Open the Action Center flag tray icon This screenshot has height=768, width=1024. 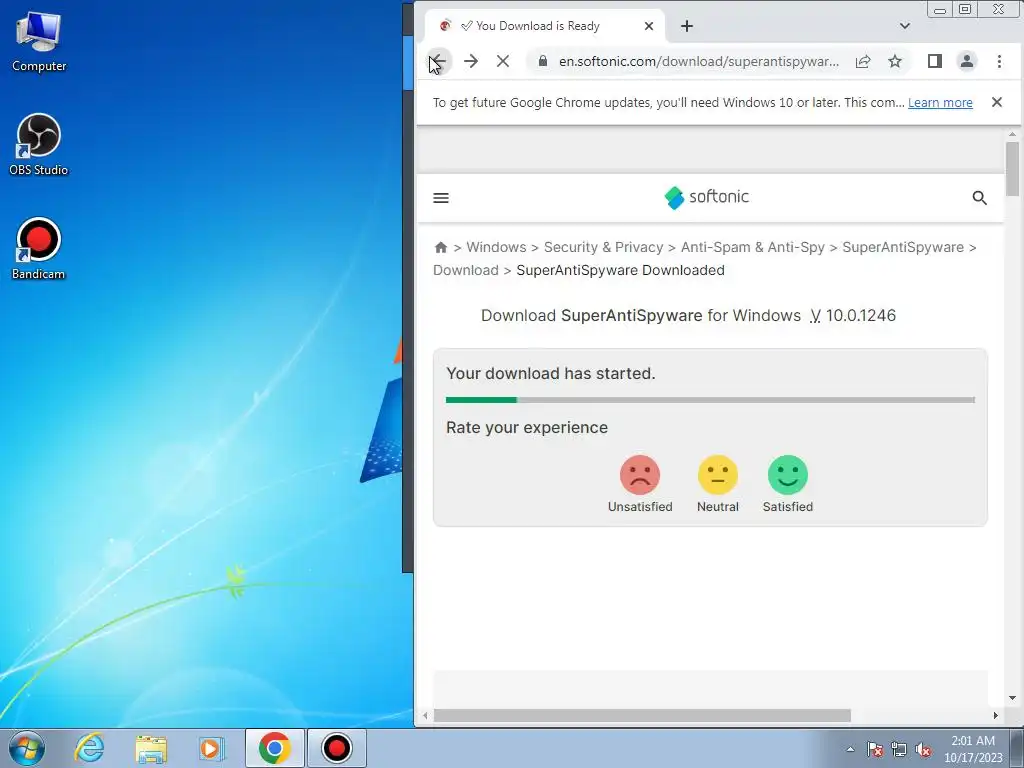[x=874, y=749]
